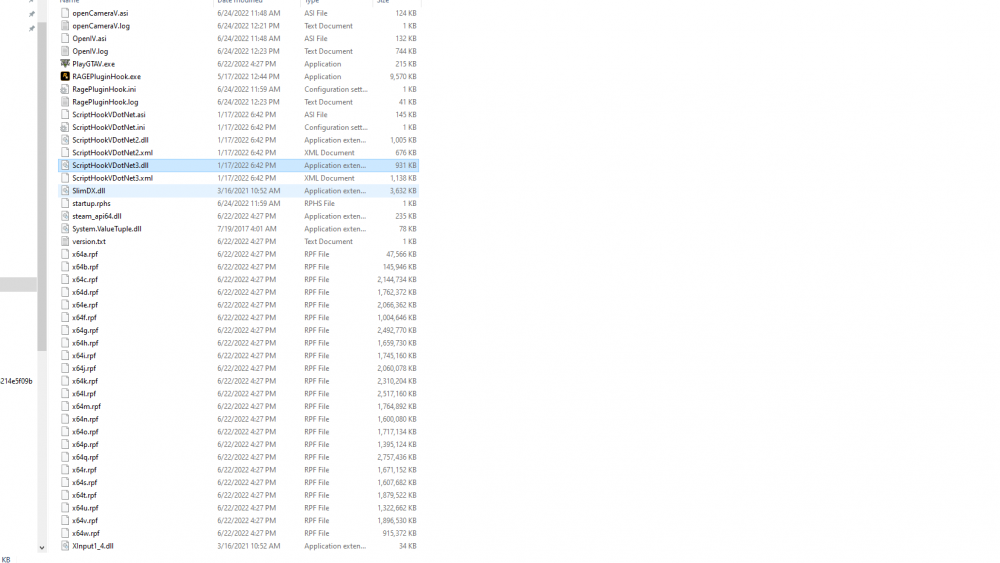
Task: Click the startup.rphs file icon
Action: click(64, 203)
